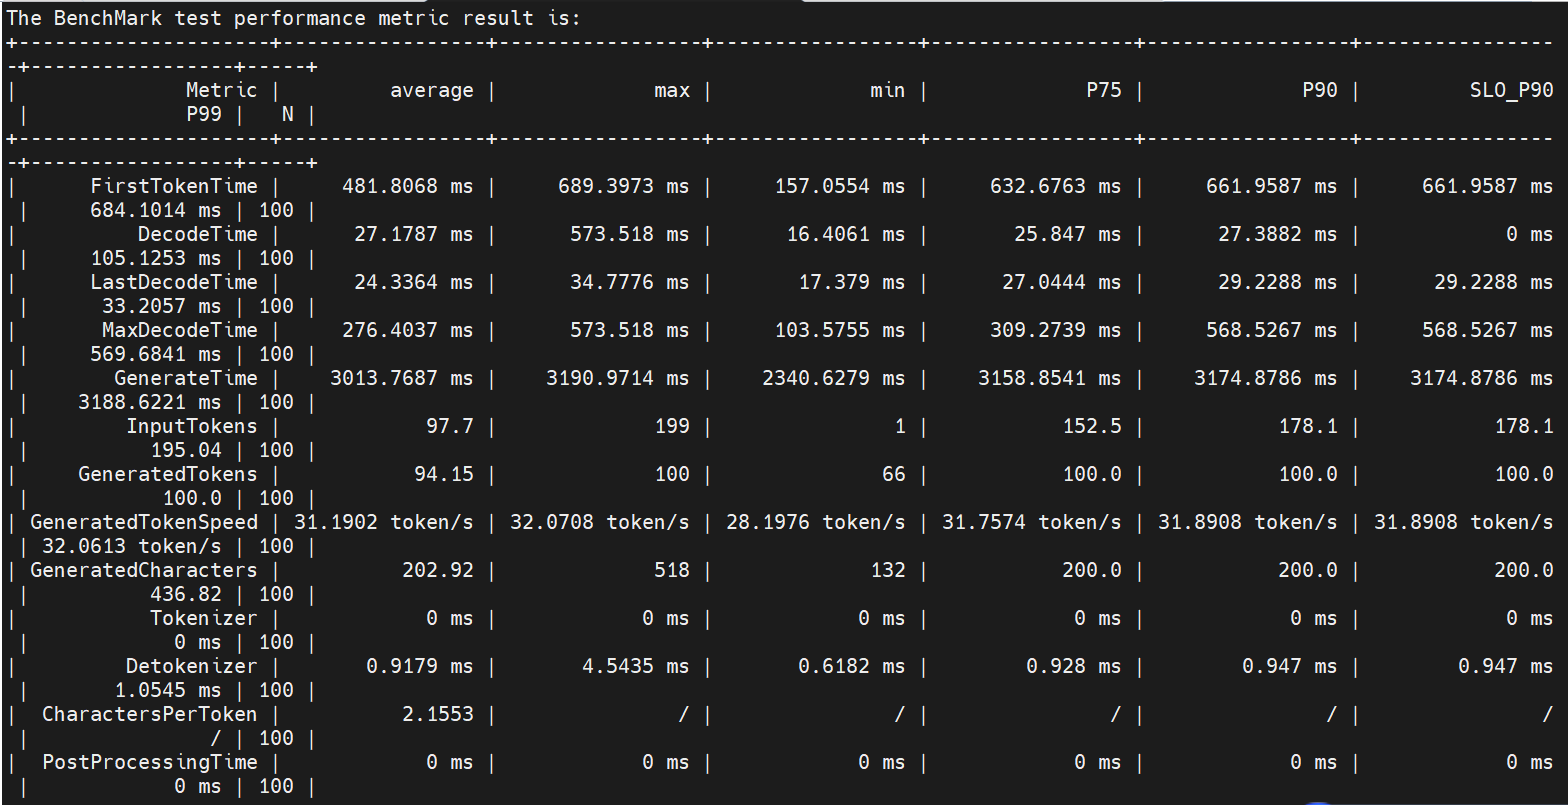This screenshot has width=1568, height=805.
Task: Select the average value 481.8068 ms
Action: click(x=408, y=186)
